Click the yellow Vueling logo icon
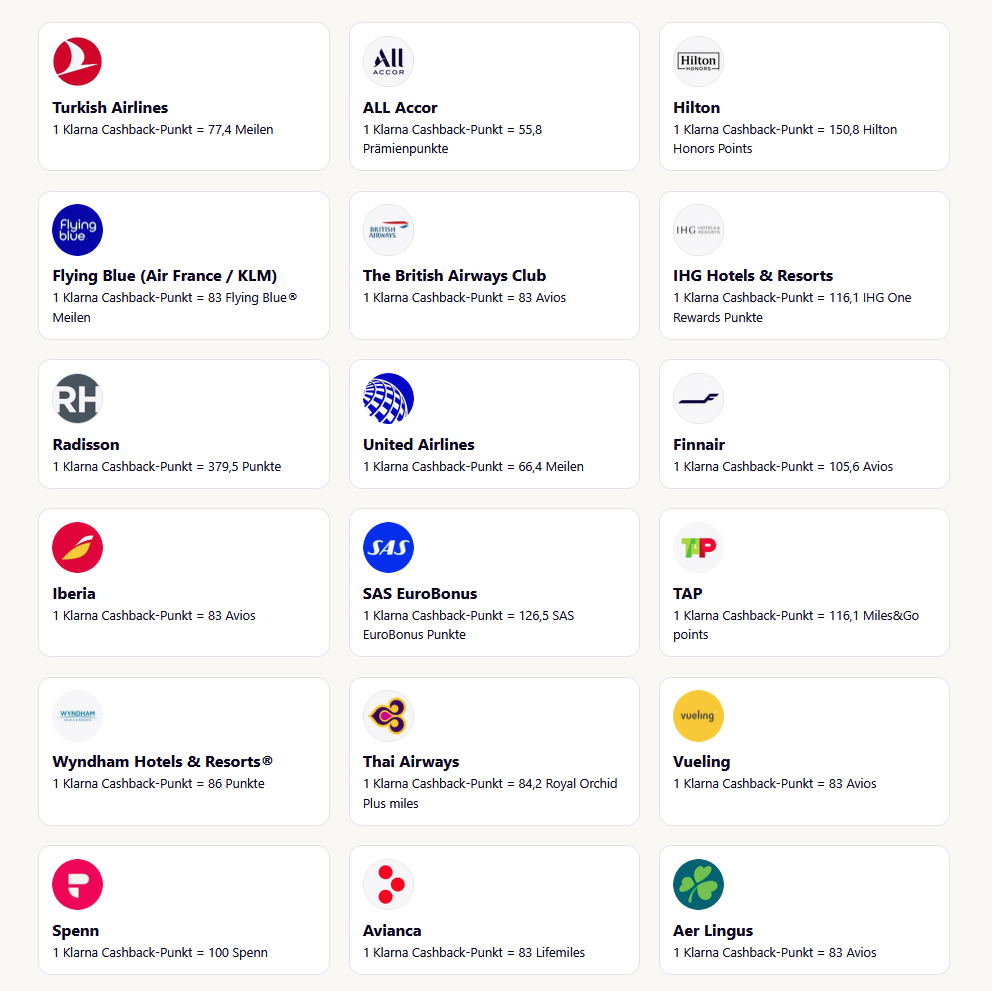The image size is (992, 991). click(698, 716)
